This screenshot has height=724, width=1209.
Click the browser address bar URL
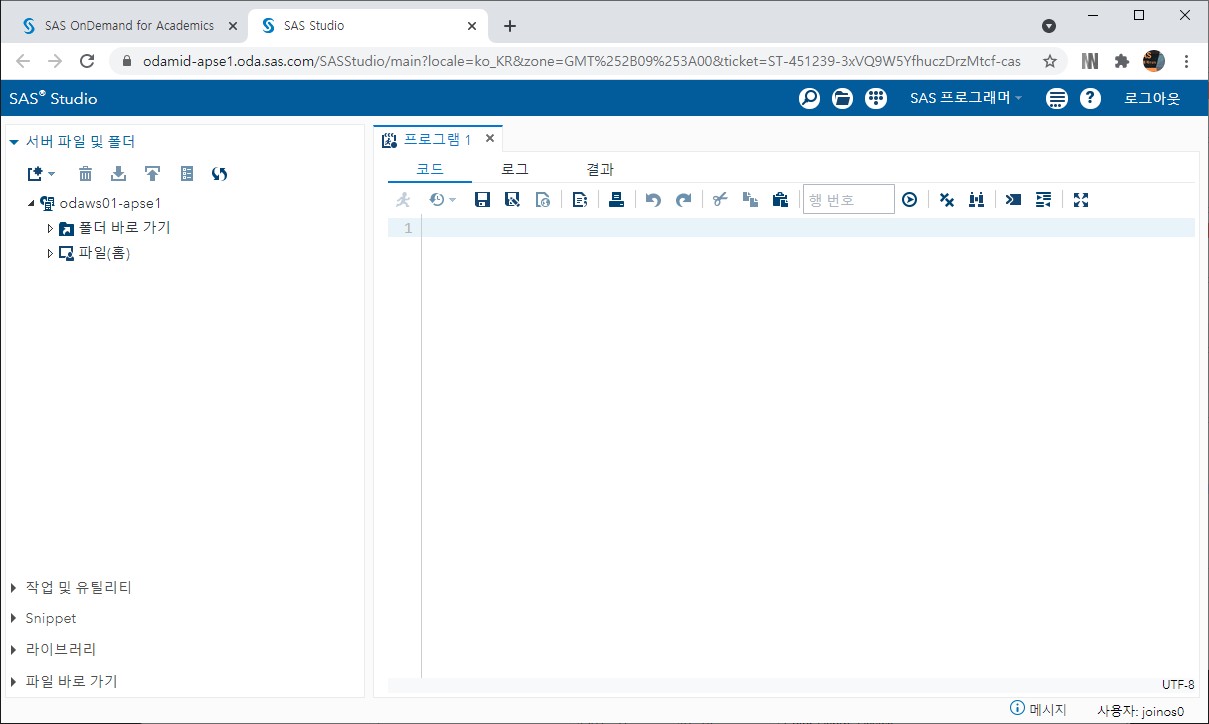coord(582,61)
